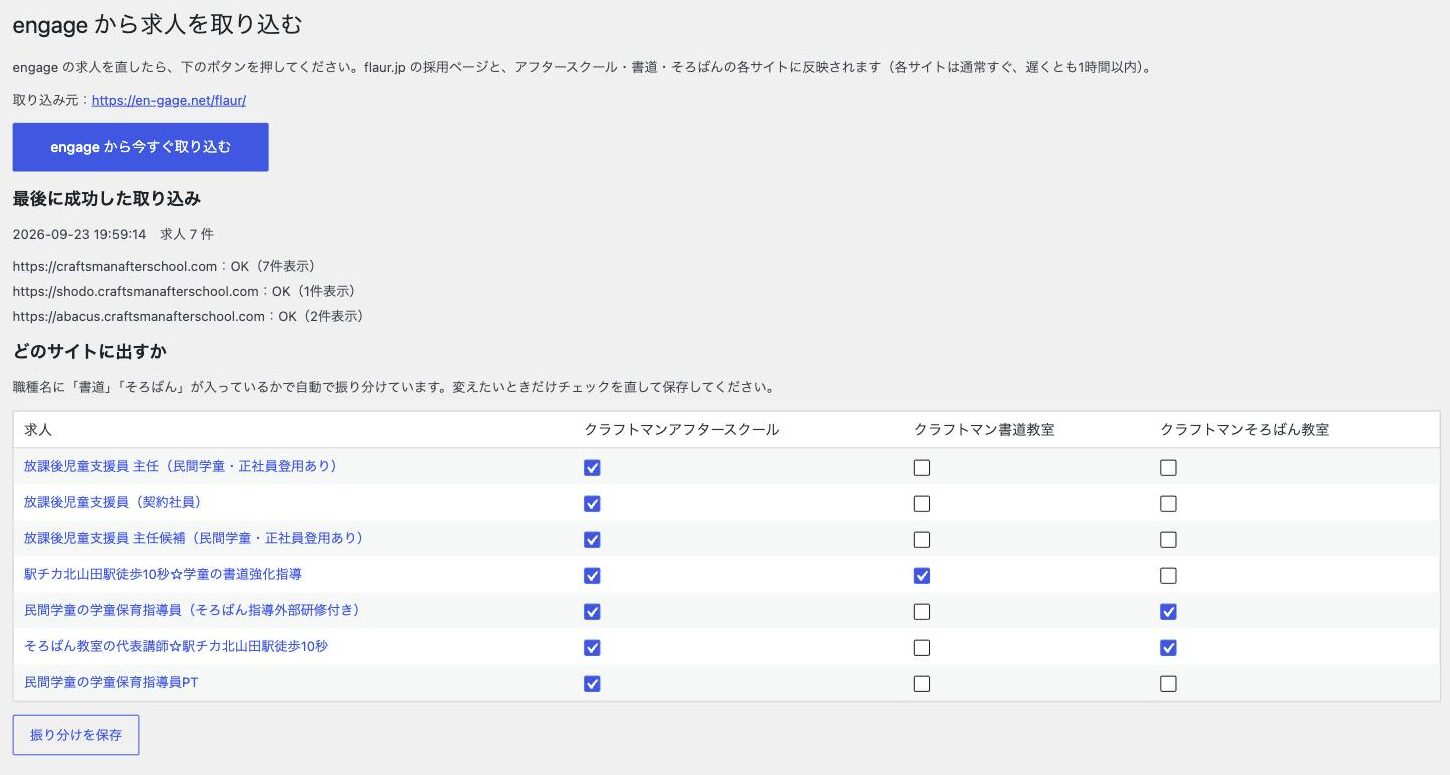The width and height of the screenshot is (1450, 775).
Task: Save assignments with 振り分けを保存 button
Action: click(x=76, y=735)
